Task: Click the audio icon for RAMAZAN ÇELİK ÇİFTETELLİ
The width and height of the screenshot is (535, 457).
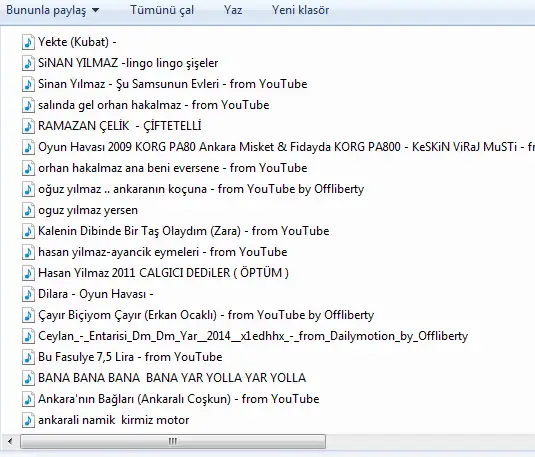Action: coord(28,126)
